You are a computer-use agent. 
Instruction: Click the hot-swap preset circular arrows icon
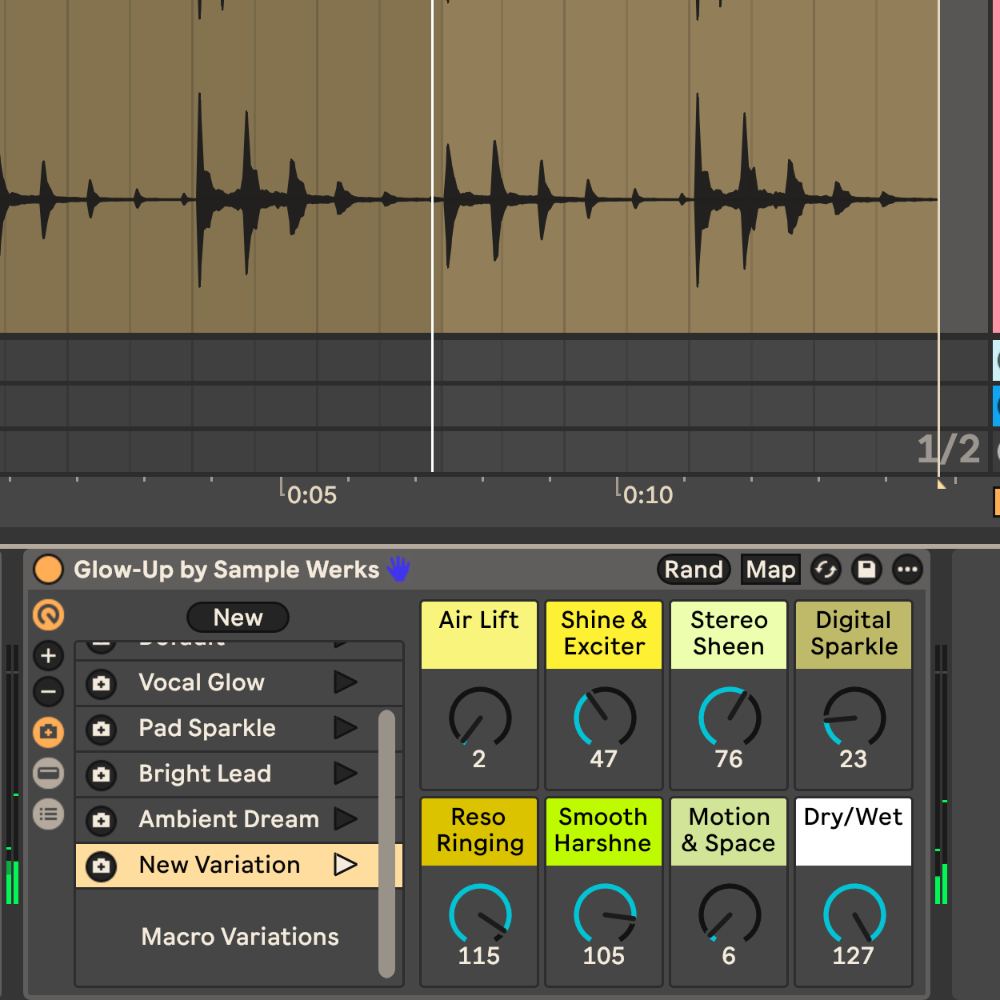pyautogui.click(x=826, y=570)
